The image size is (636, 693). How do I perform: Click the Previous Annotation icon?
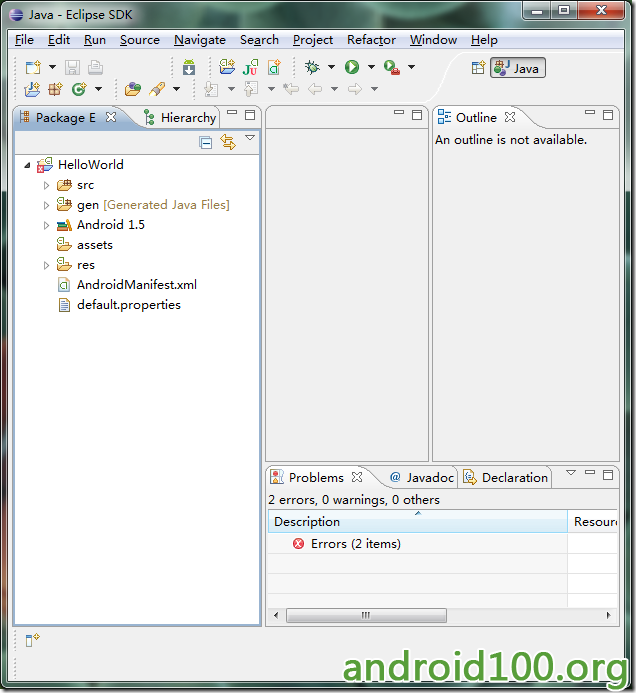click(251, 89)
